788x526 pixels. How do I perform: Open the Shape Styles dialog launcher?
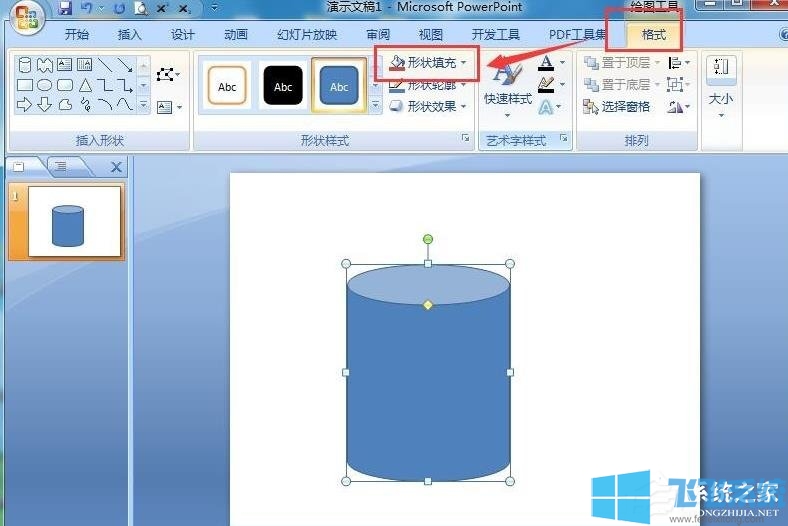(x=466, y=140)
